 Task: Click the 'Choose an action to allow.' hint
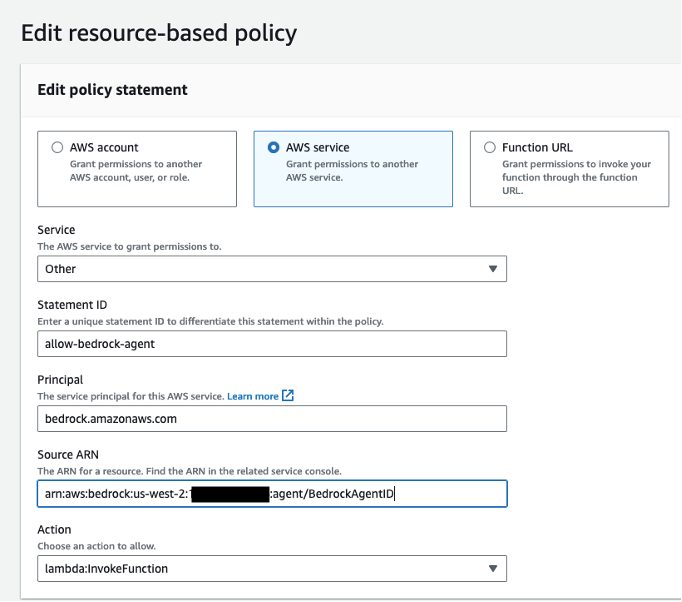click(97, 546)
